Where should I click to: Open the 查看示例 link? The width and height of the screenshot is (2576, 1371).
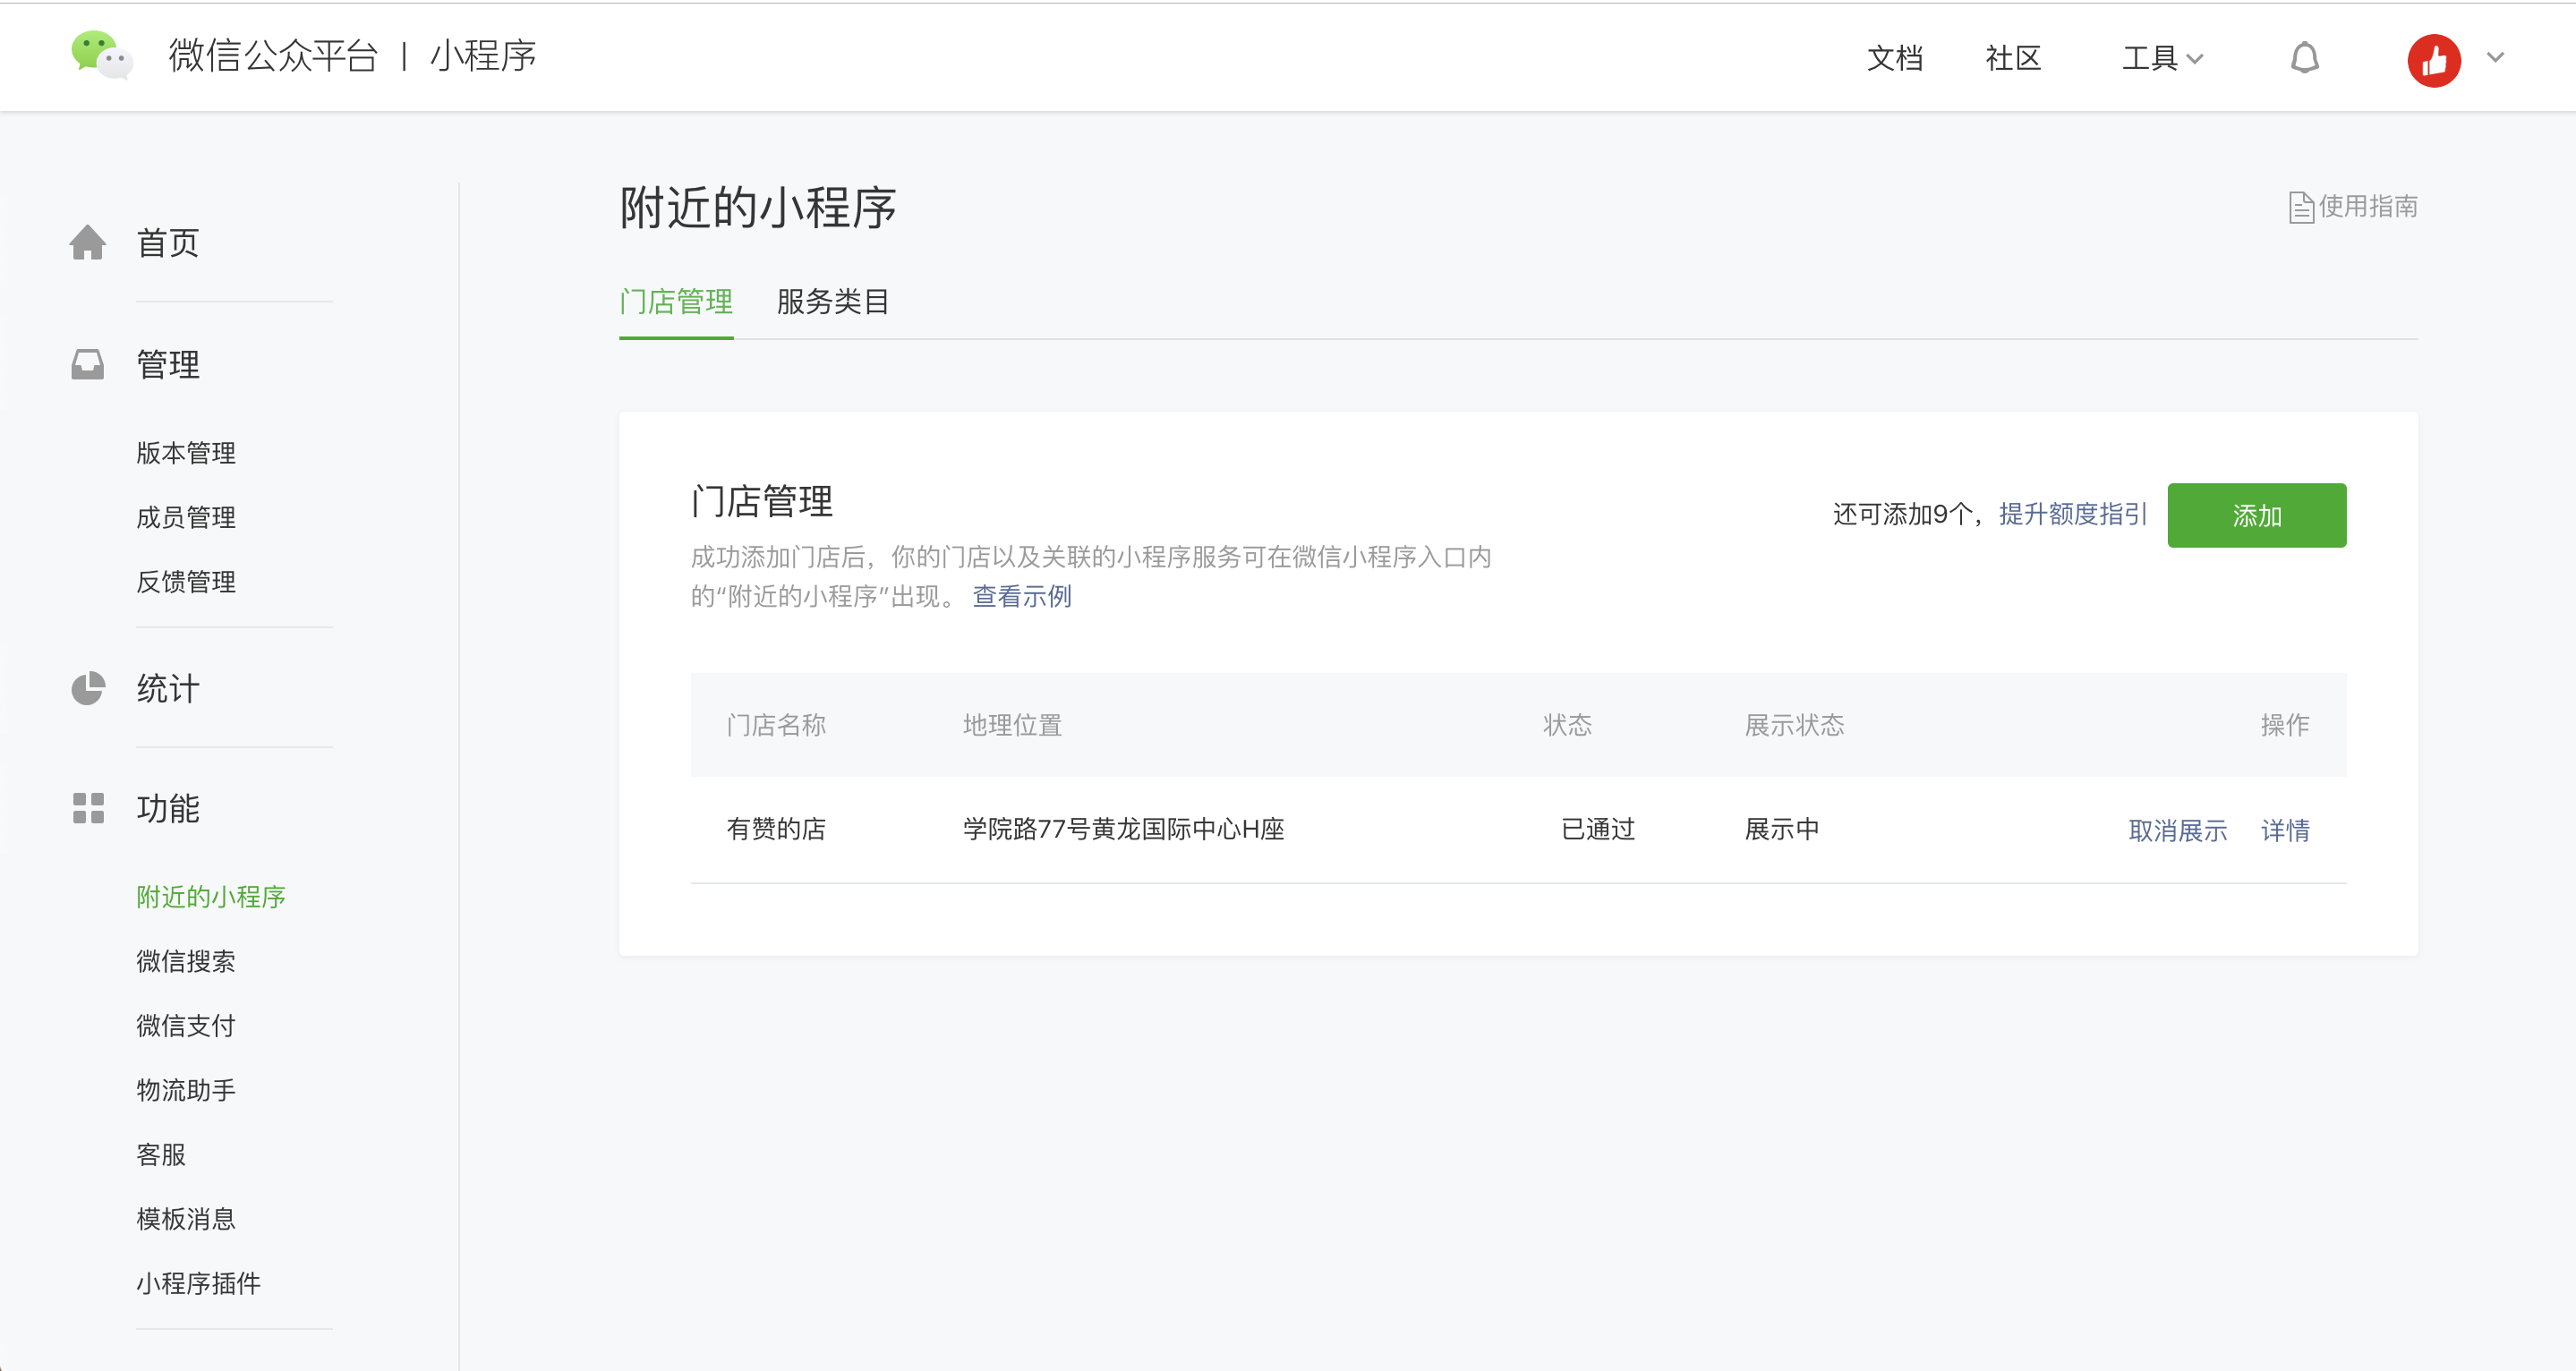pos(1022,597)
